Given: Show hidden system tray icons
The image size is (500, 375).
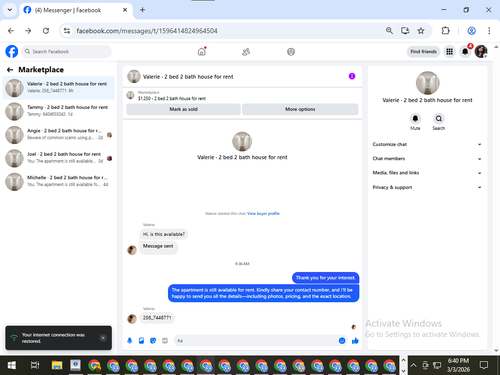Looking at the screenshot, I should coord(413,365).
